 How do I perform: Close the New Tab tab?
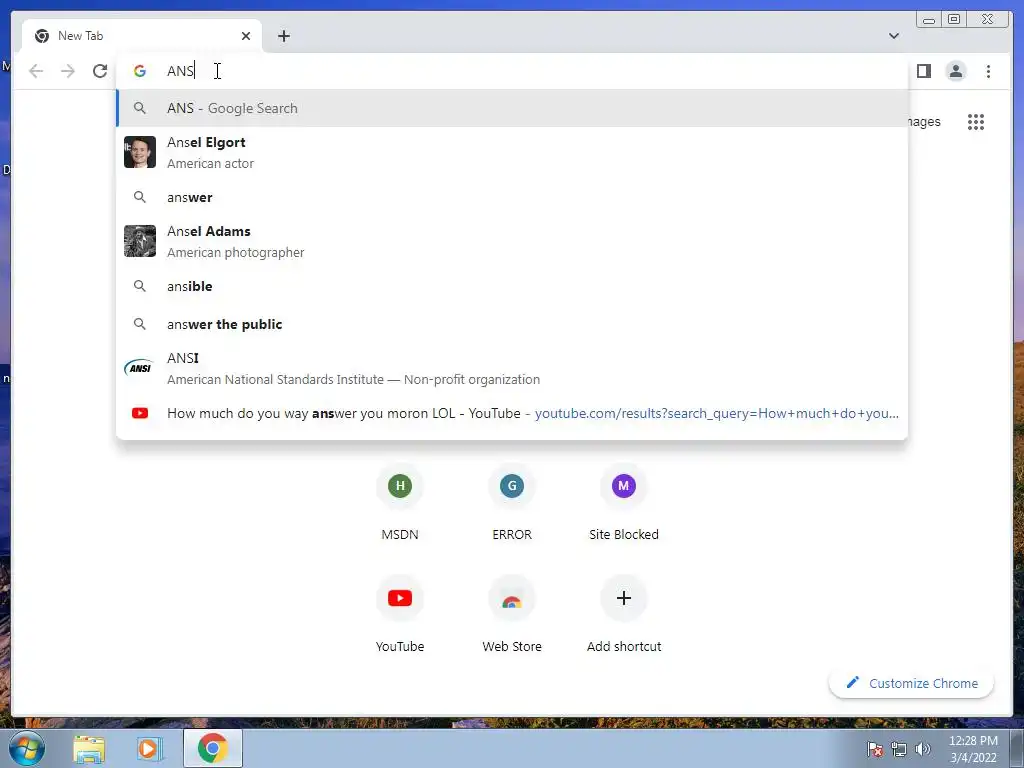click(x=246, y=36)
